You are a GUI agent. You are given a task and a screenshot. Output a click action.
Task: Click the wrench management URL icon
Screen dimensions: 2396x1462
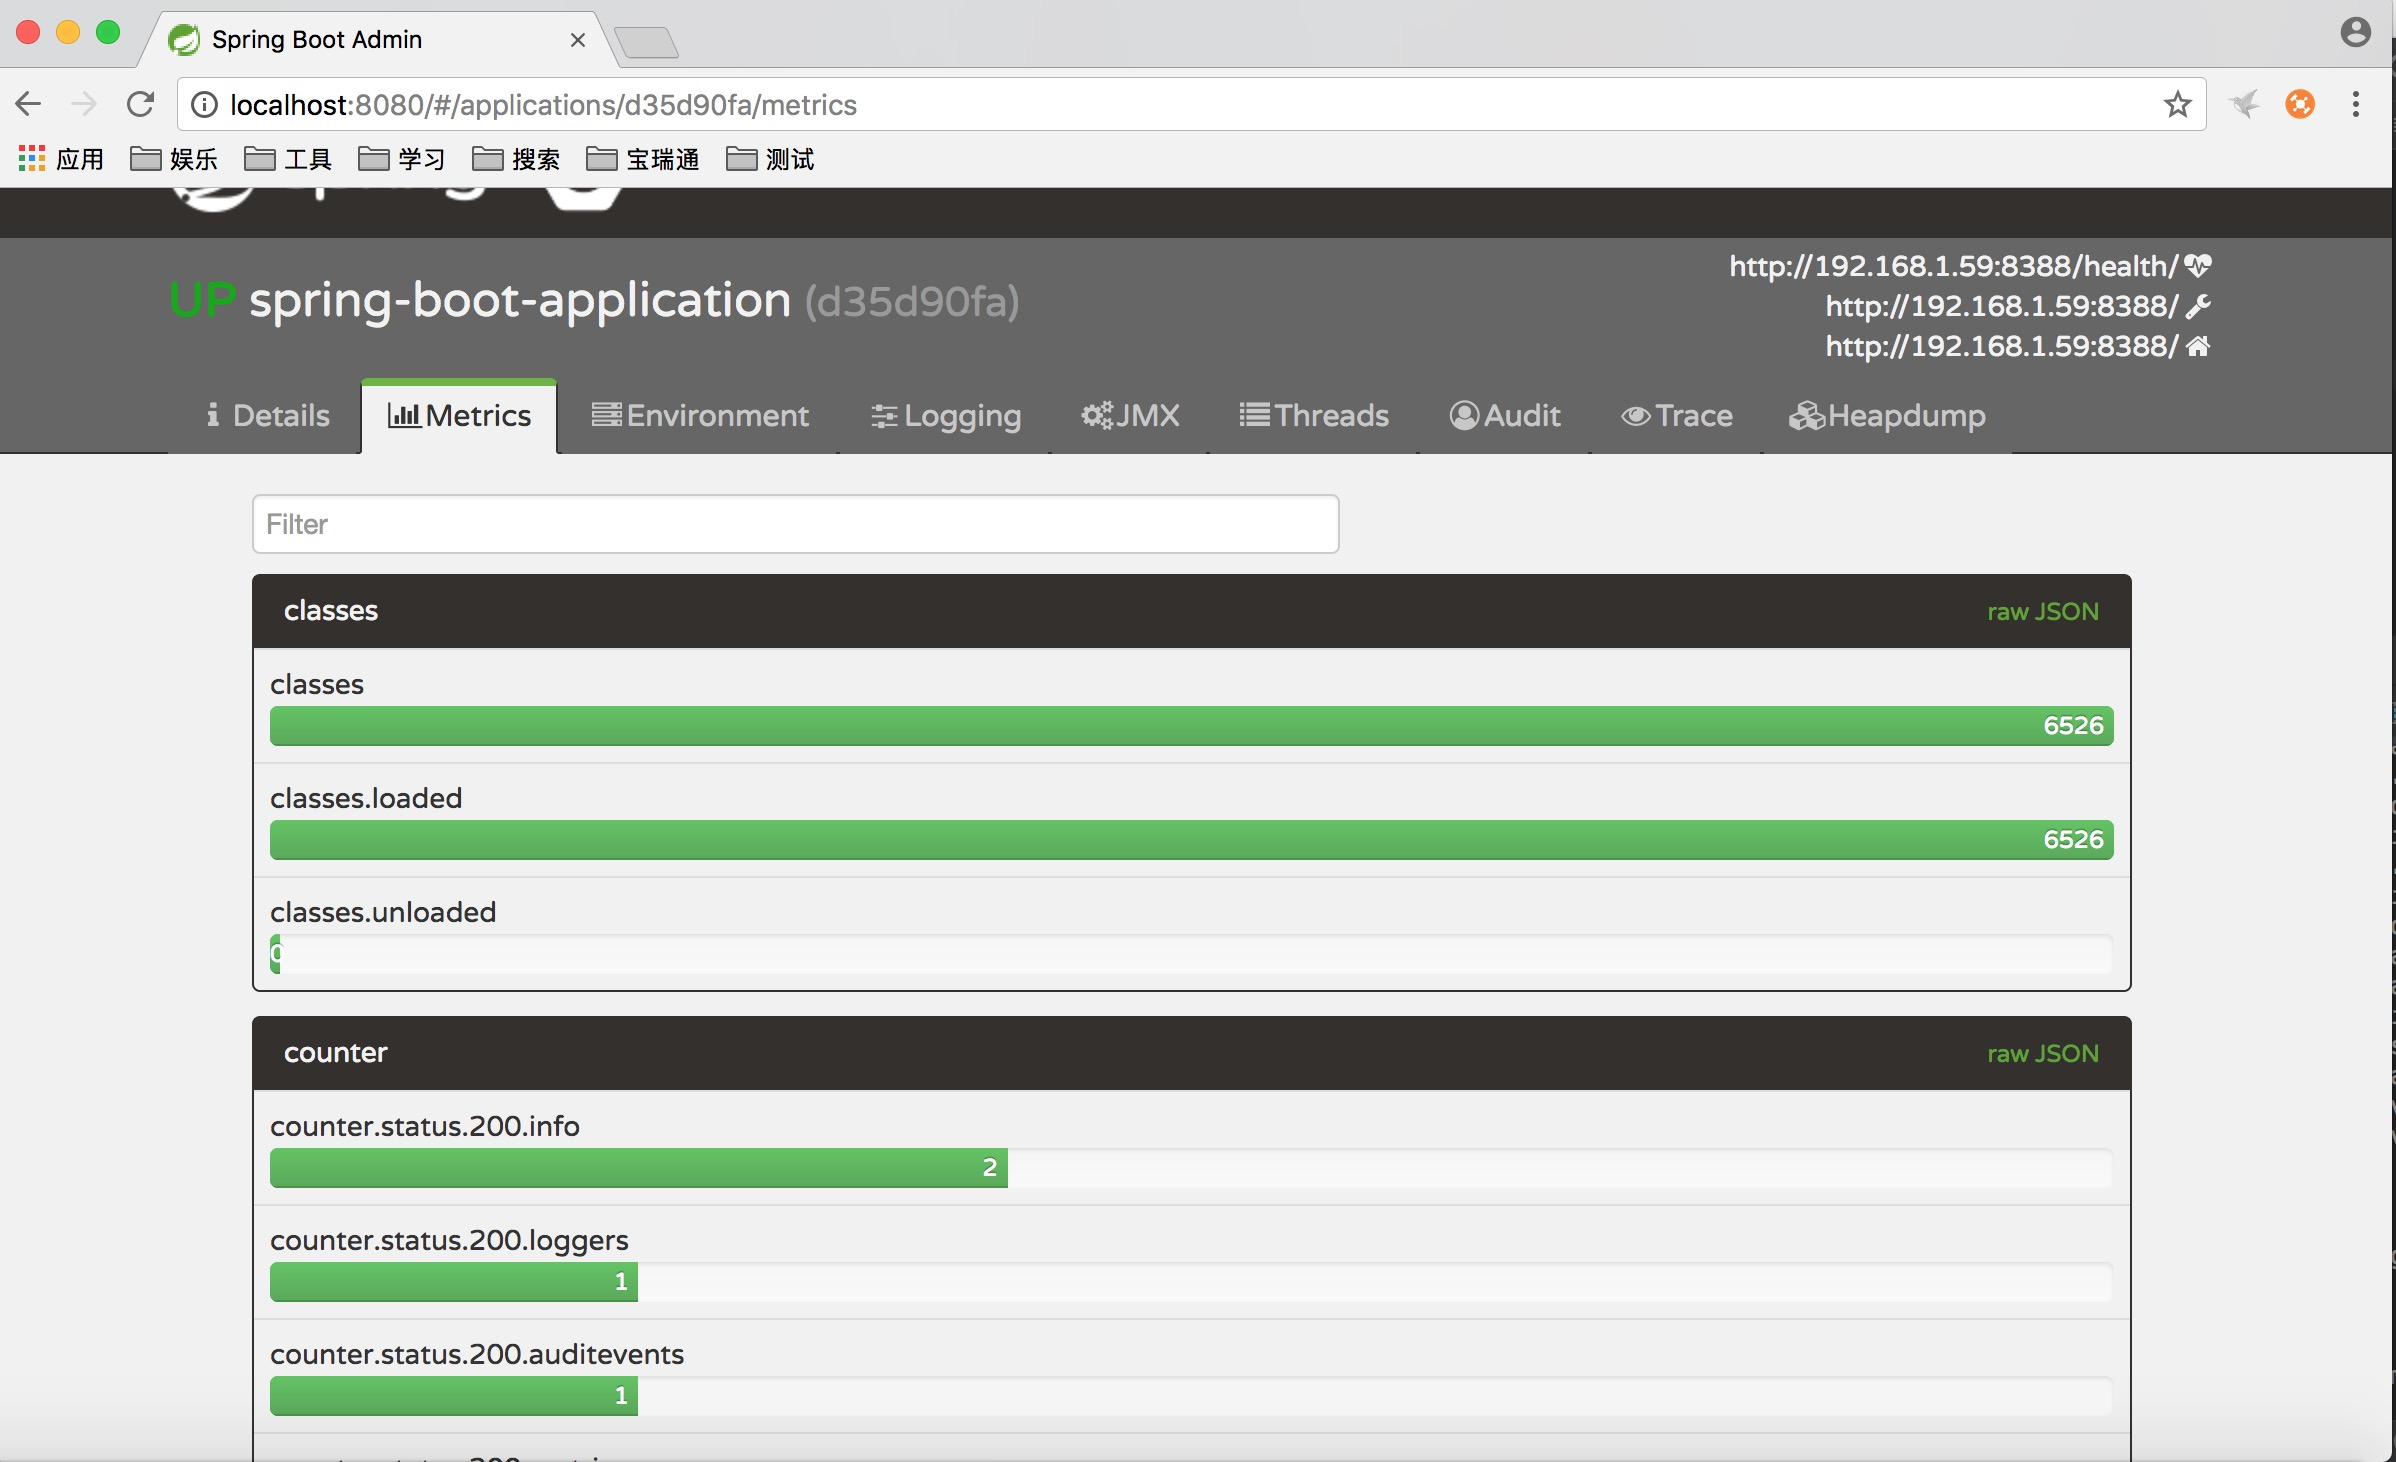[x=2197, y=306]
